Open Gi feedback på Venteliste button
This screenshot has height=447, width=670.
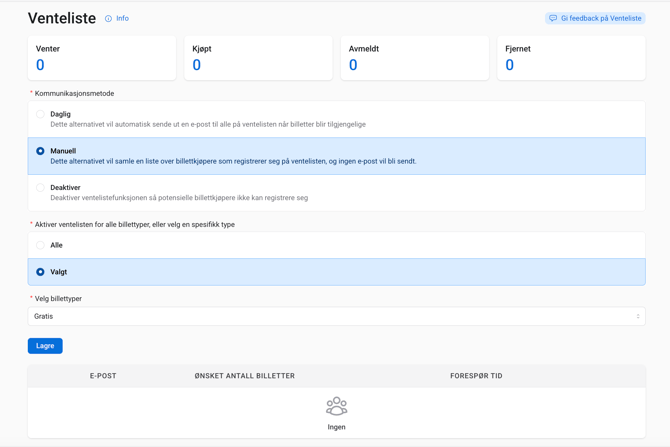tap(595, 18)
